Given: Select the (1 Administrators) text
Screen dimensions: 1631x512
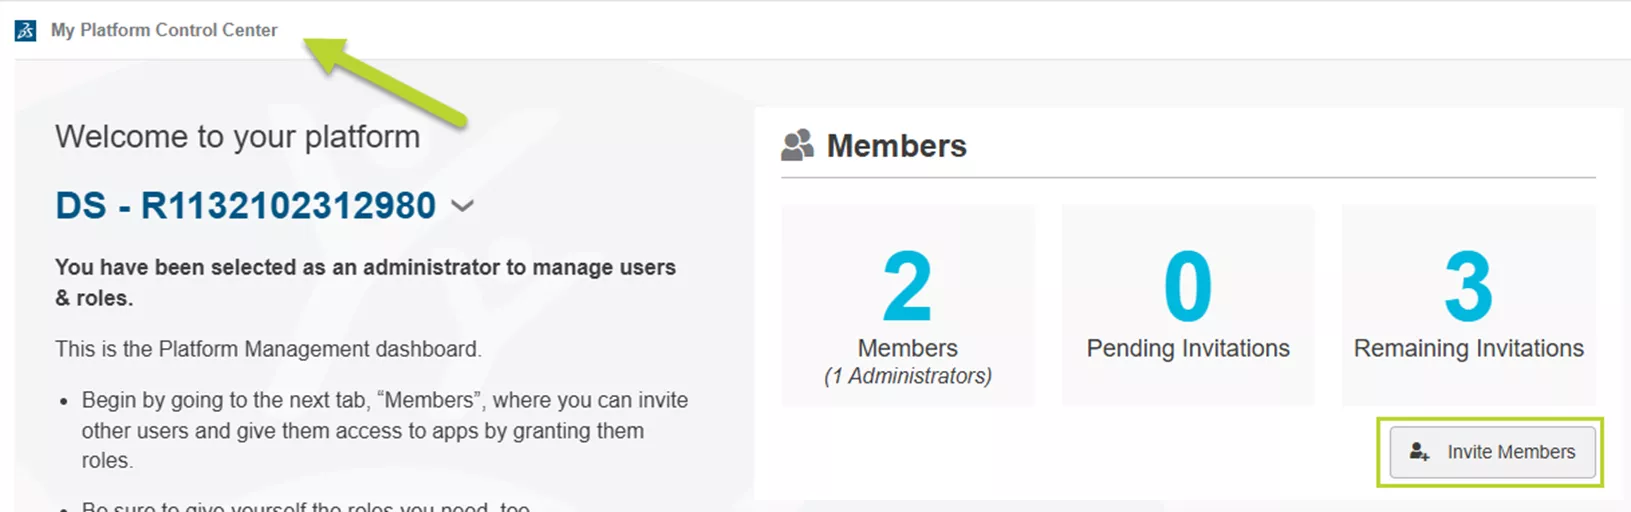Looking at the screenshot, I should pos(907,376).
